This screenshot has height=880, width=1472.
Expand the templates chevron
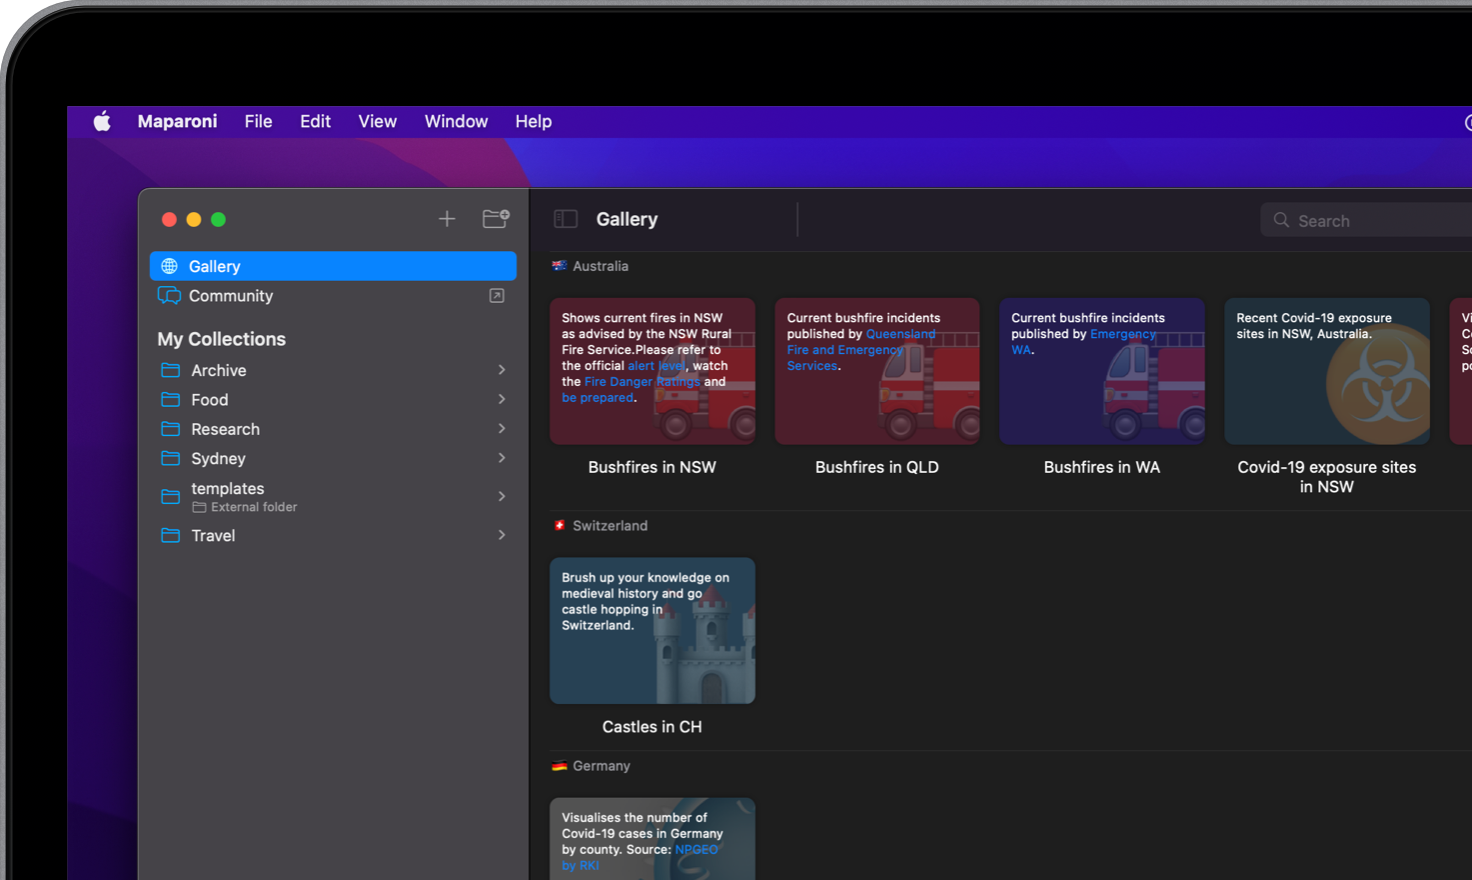pos(502,496)
